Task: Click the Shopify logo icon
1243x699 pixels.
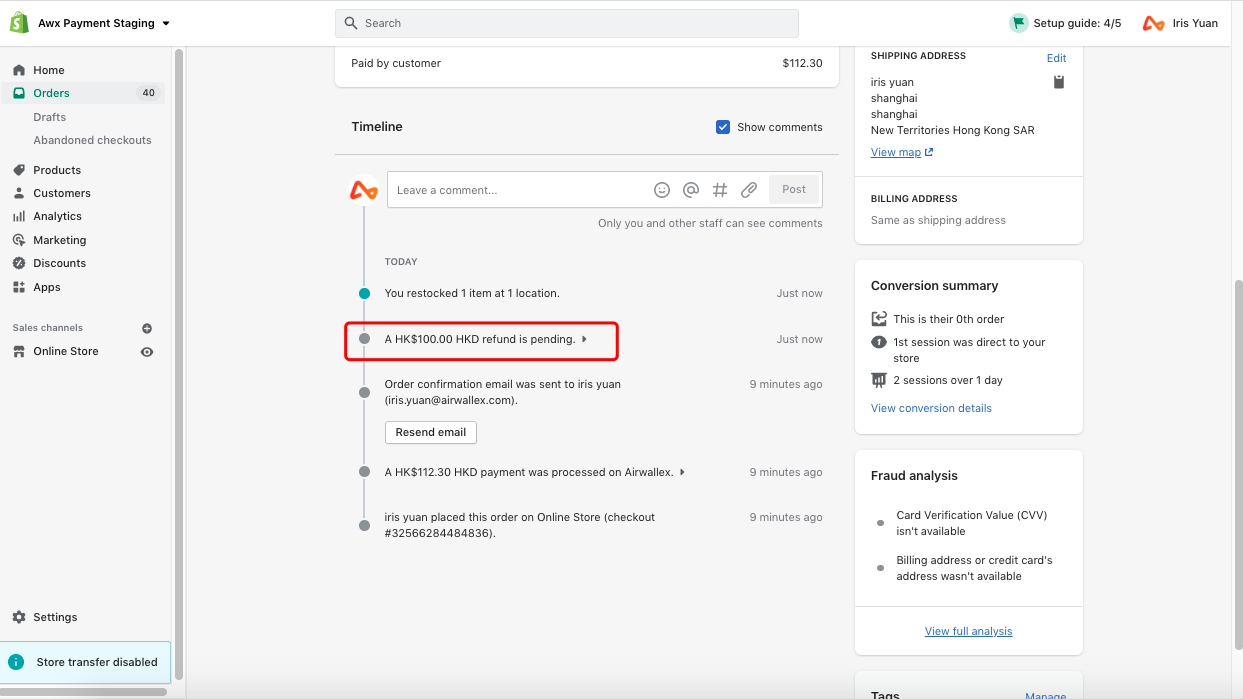Action: (19, 23)
